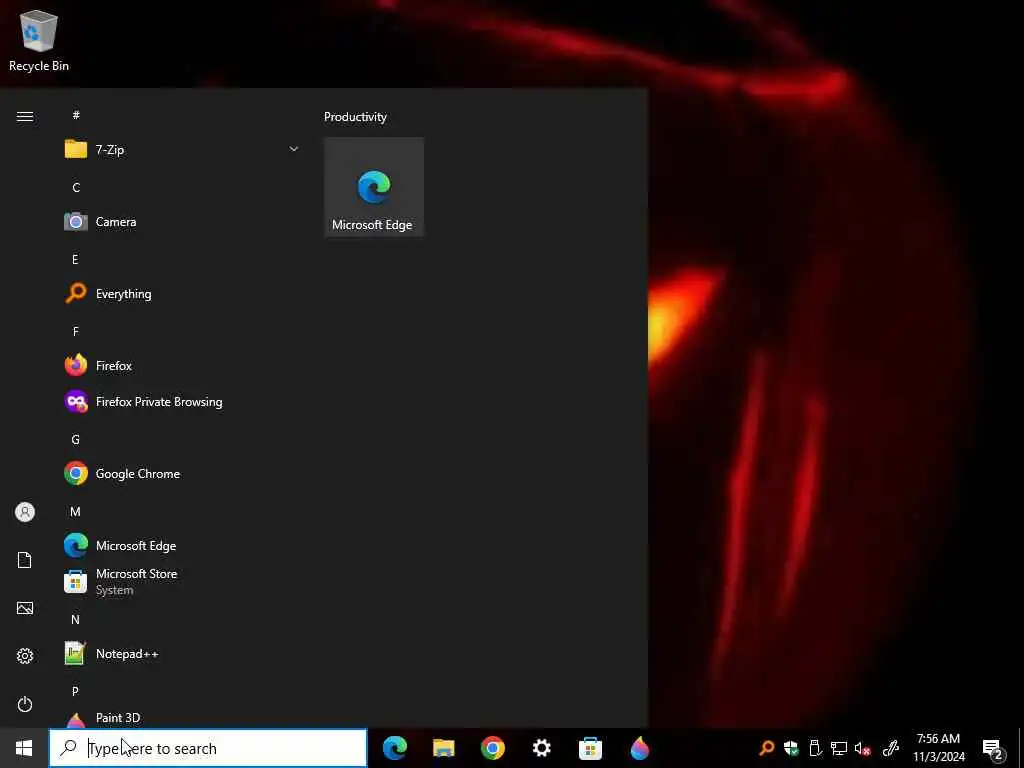Click the Power button in Start
The width and height of the screenshot is (1024, 768).
(25, 704)
